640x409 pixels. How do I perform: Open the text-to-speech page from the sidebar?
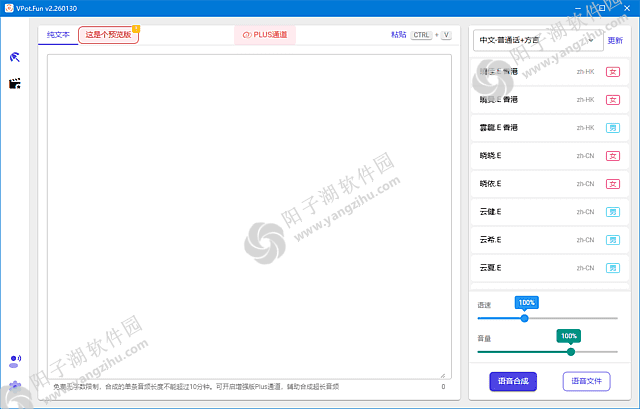click(x=15, y=57)
